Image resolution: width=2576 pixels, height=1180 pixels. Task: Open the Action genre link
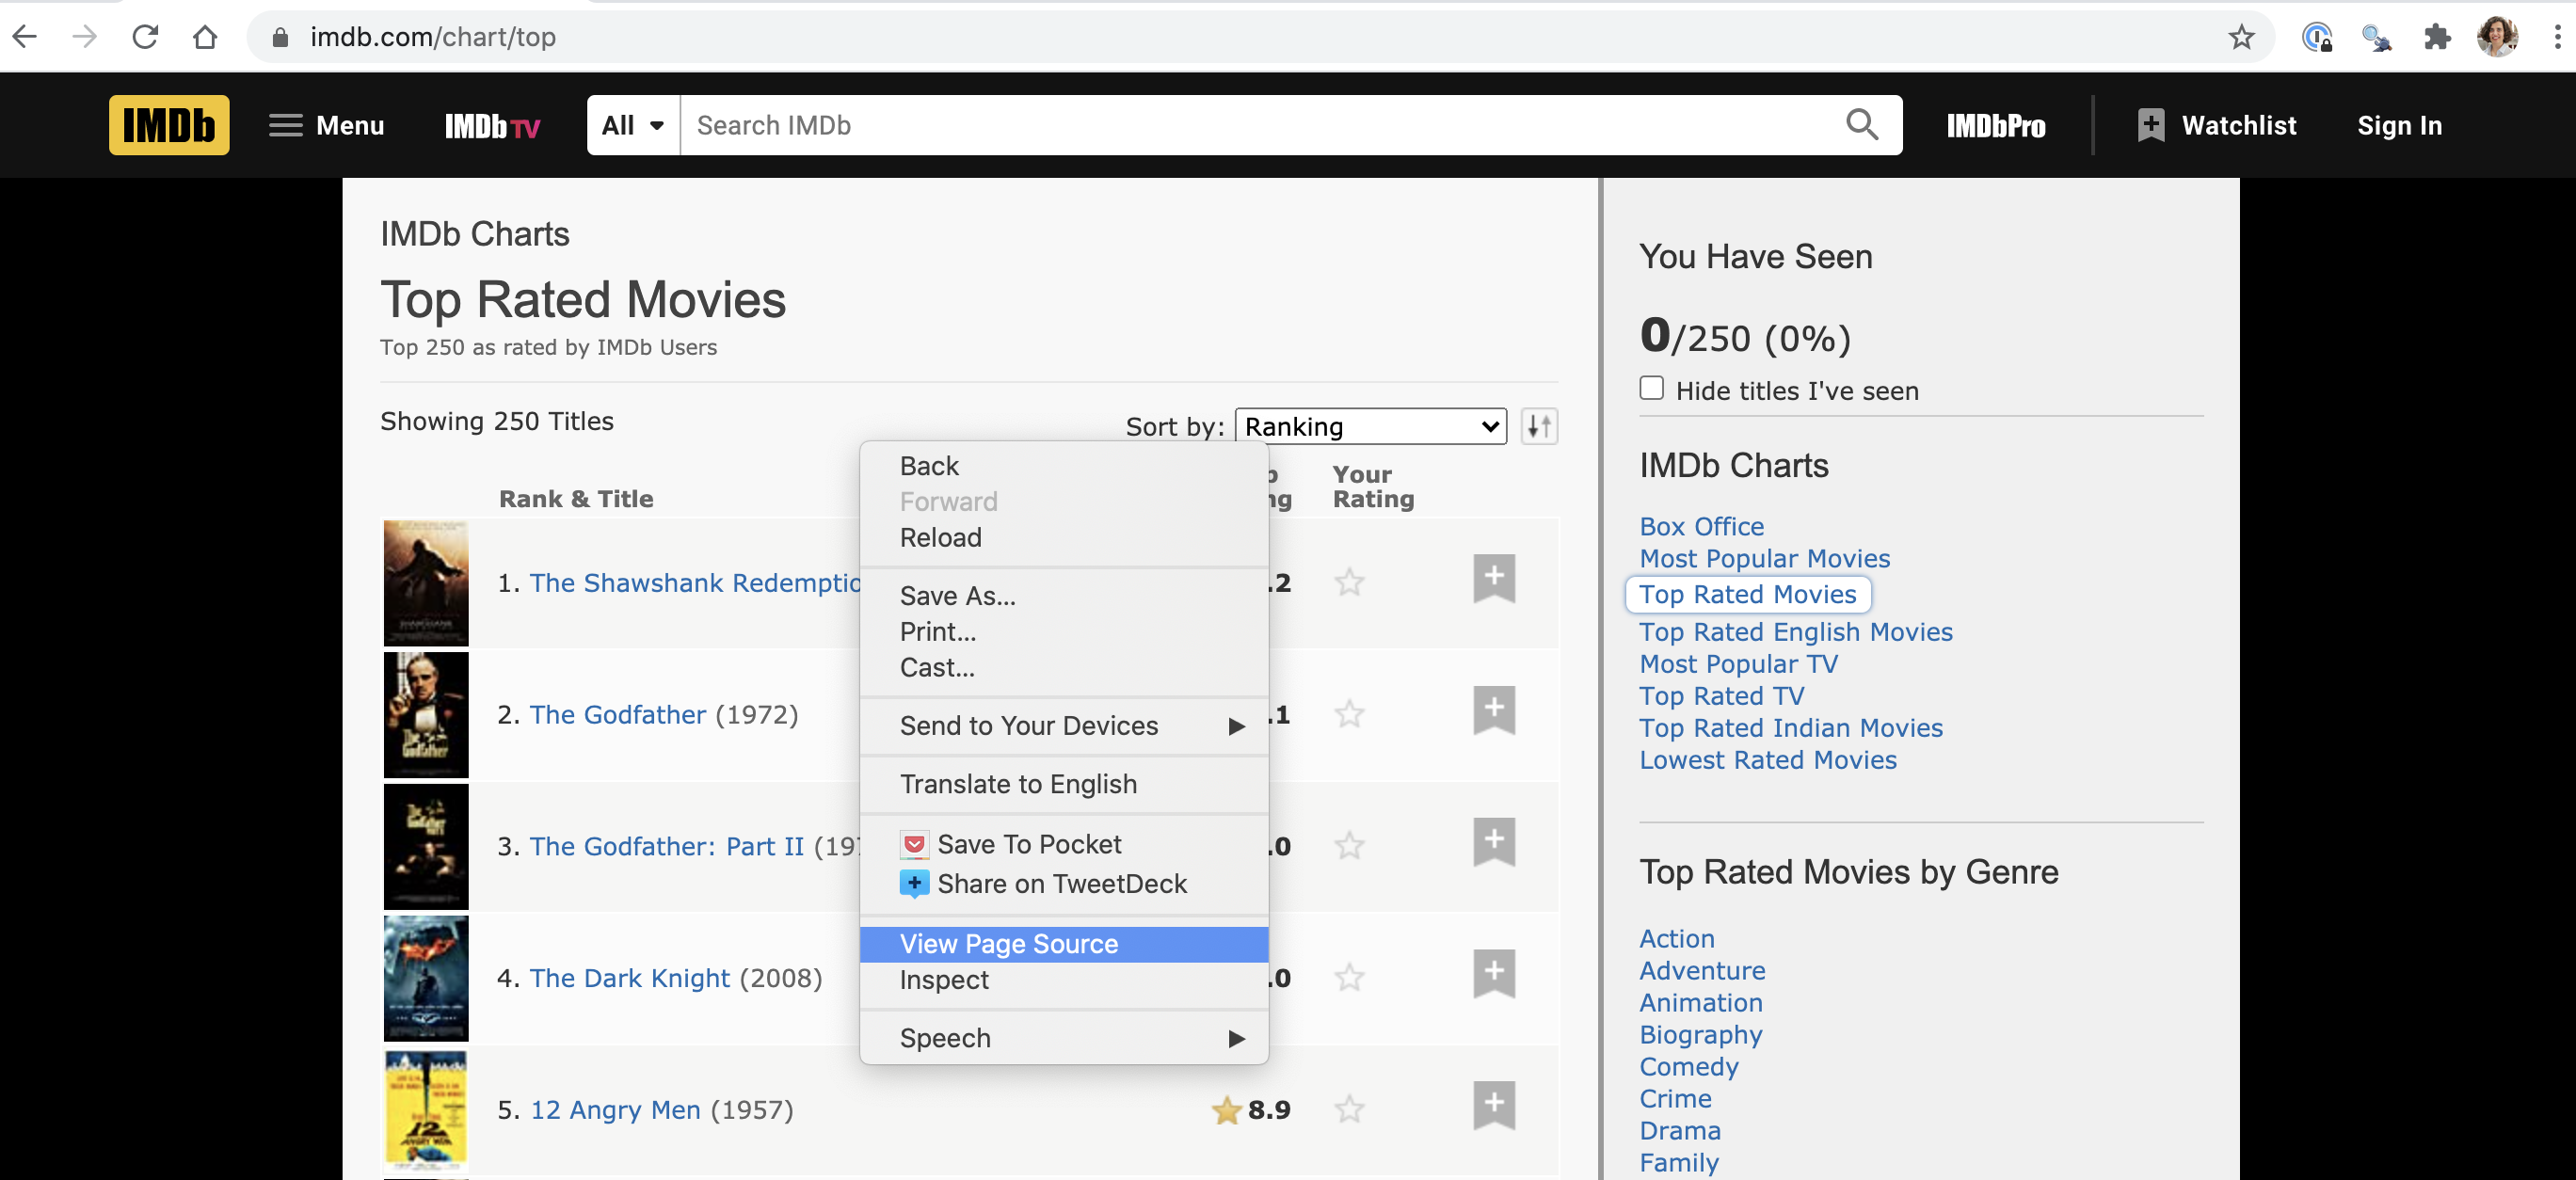click(1676, 939)
